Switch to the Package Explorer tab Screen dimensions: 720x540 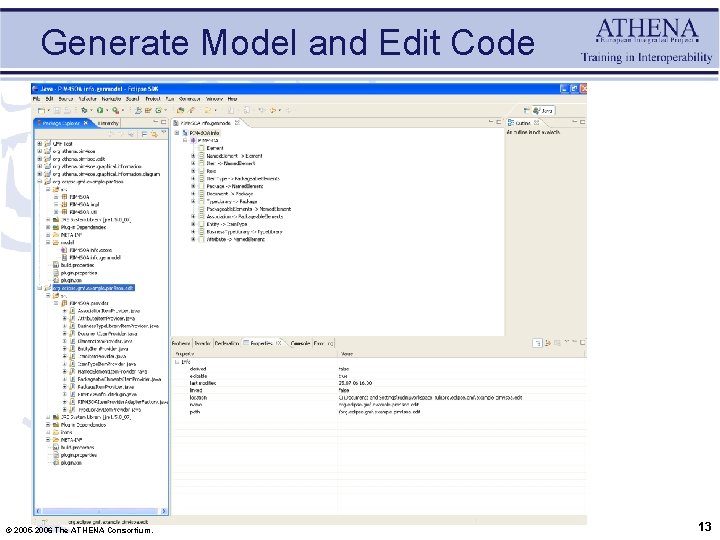pyautogui.click(x=62, y=123)
